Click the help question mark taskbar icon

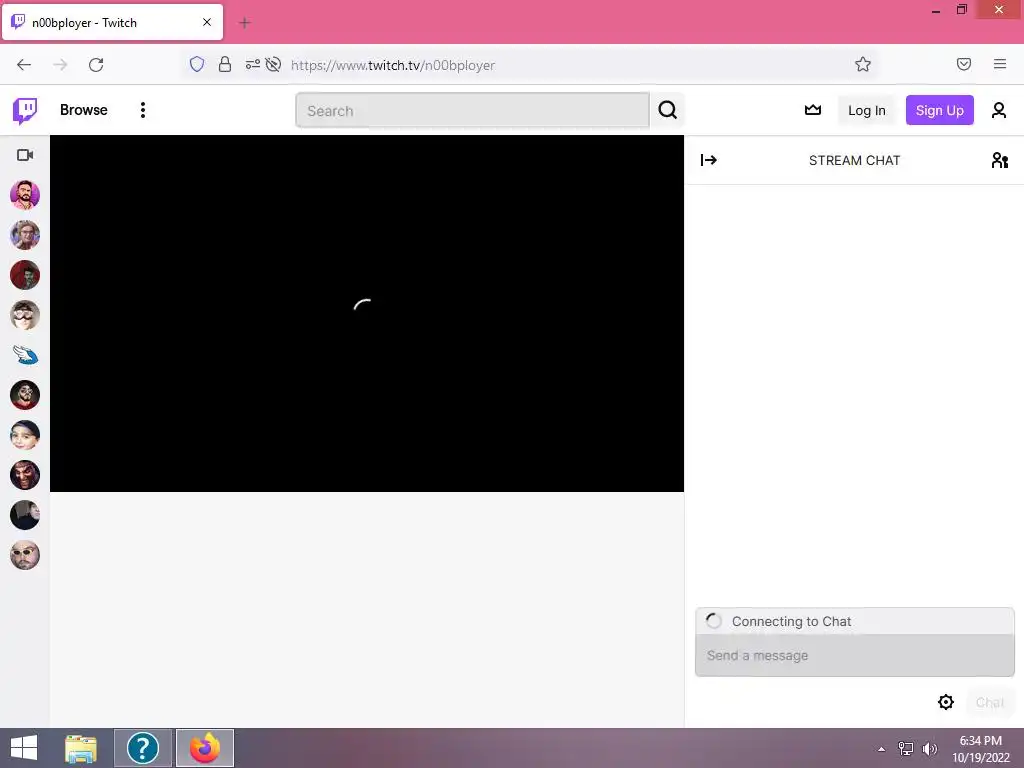142,748
